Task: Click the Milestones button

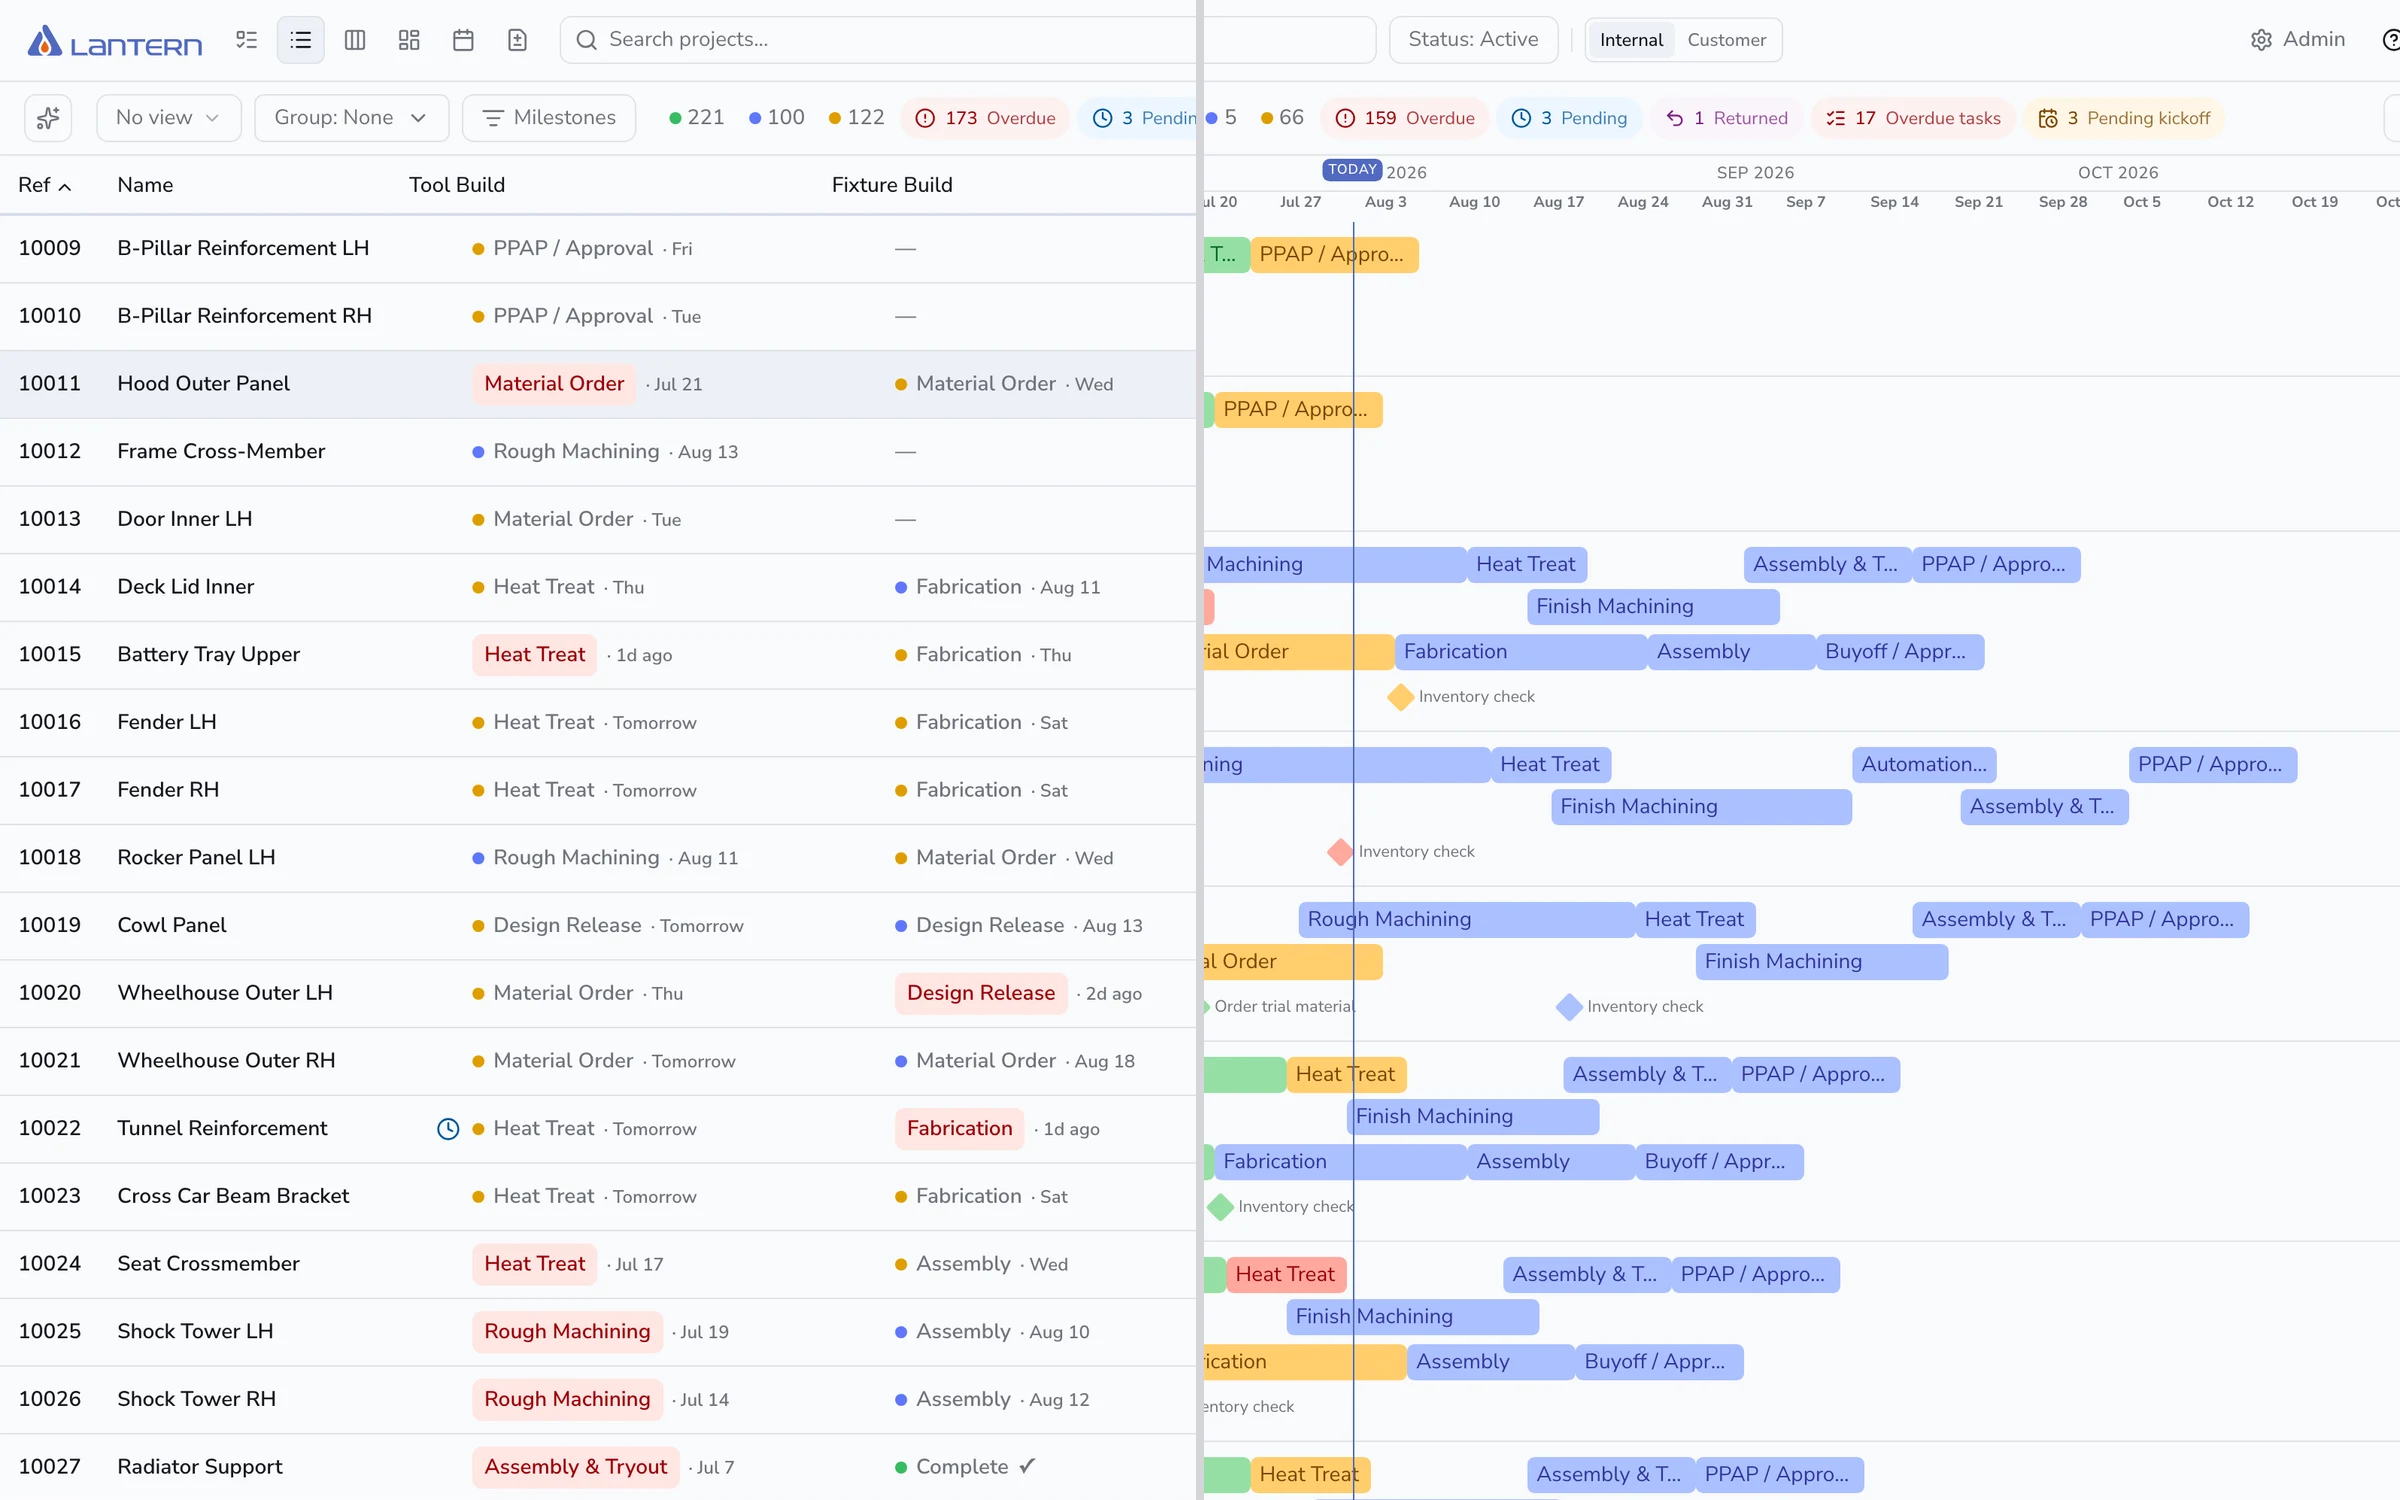Action: [x=549, y=118]
